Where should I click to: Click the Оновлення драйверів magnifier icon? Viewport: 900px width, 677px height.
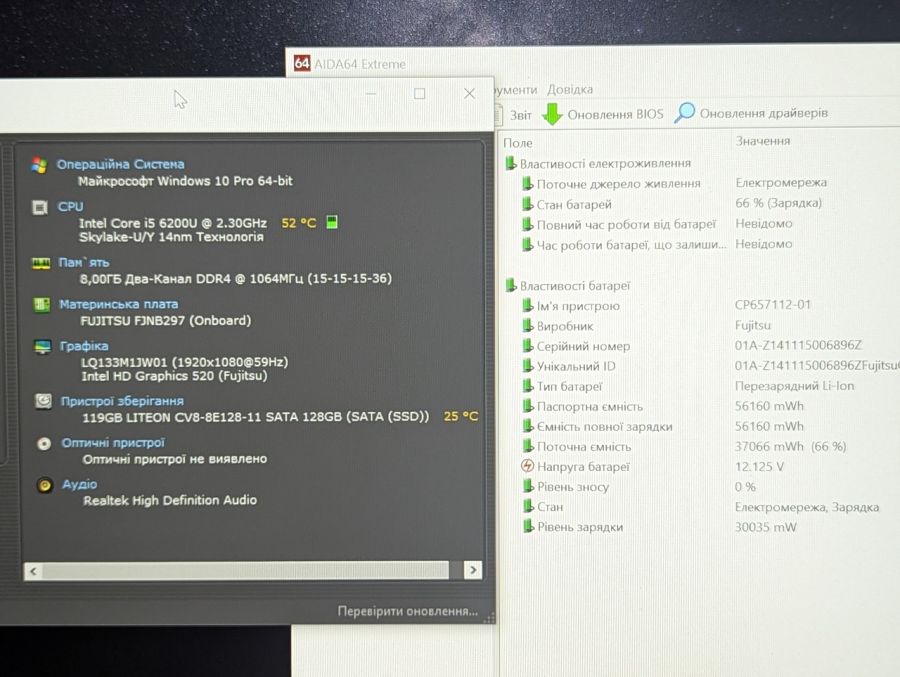[684, 113]
